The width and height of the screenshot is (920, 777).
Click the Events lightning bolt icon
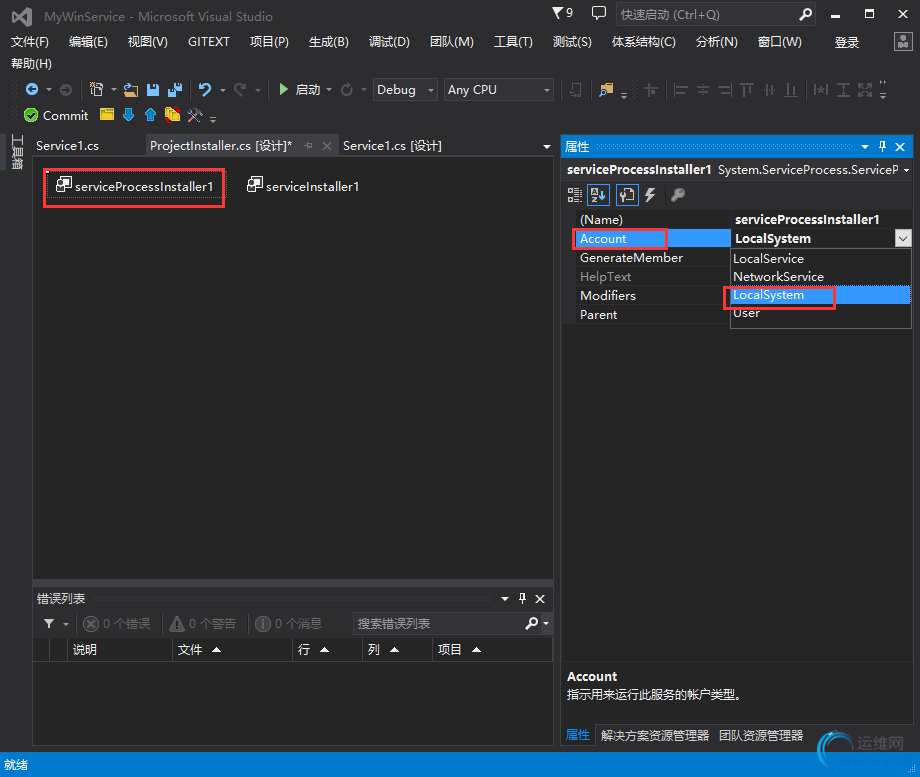click(650, 195)
